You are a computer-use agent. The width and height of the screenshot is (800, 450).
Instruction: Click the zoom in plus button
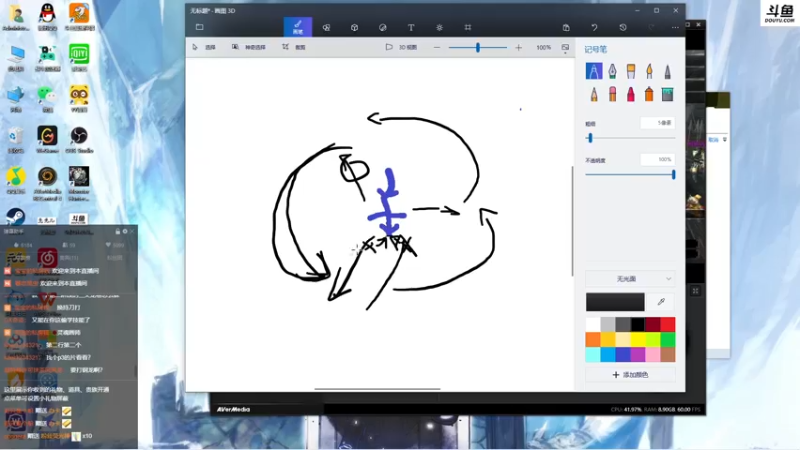coord(518,47)
